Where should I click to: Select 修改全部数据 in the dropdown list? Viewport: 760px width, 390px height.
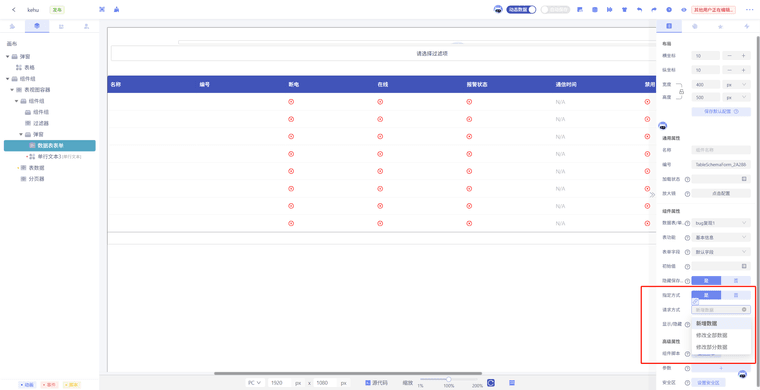[x=721, y=335]
